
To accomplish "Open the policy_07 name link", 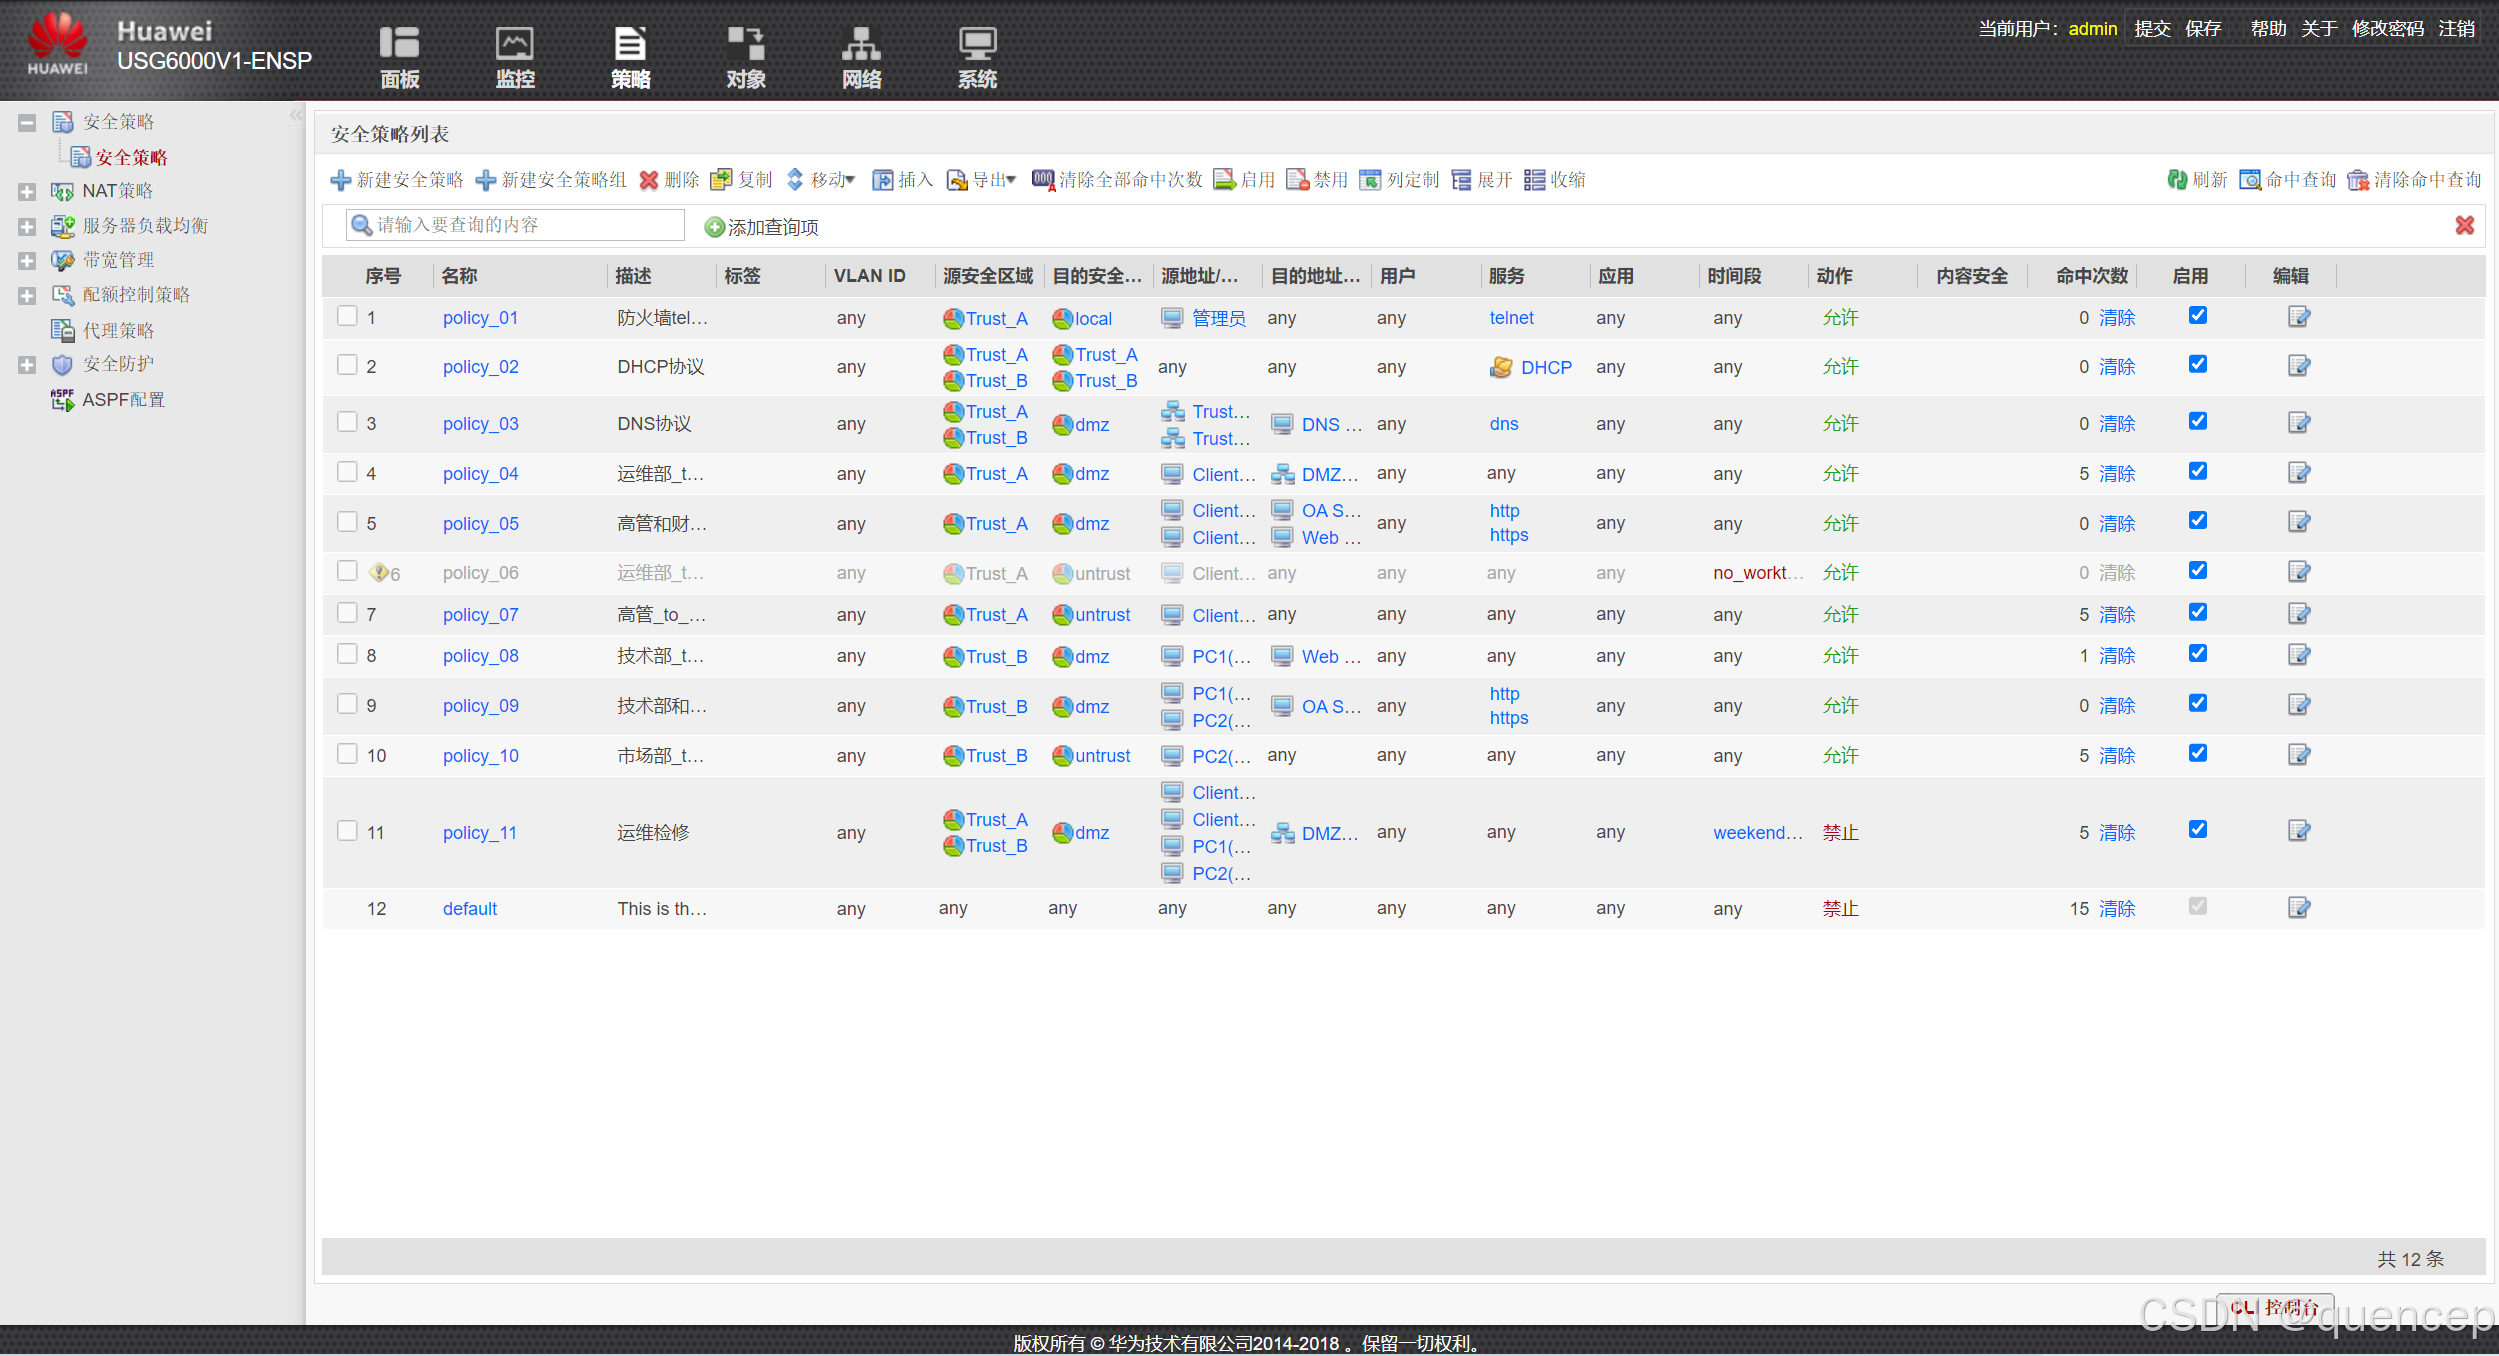I will (480, 615).
